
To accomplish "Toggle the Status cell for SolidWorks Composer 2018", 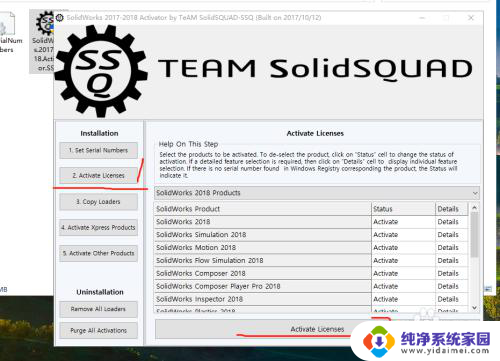I will click(x=403, y=273).
